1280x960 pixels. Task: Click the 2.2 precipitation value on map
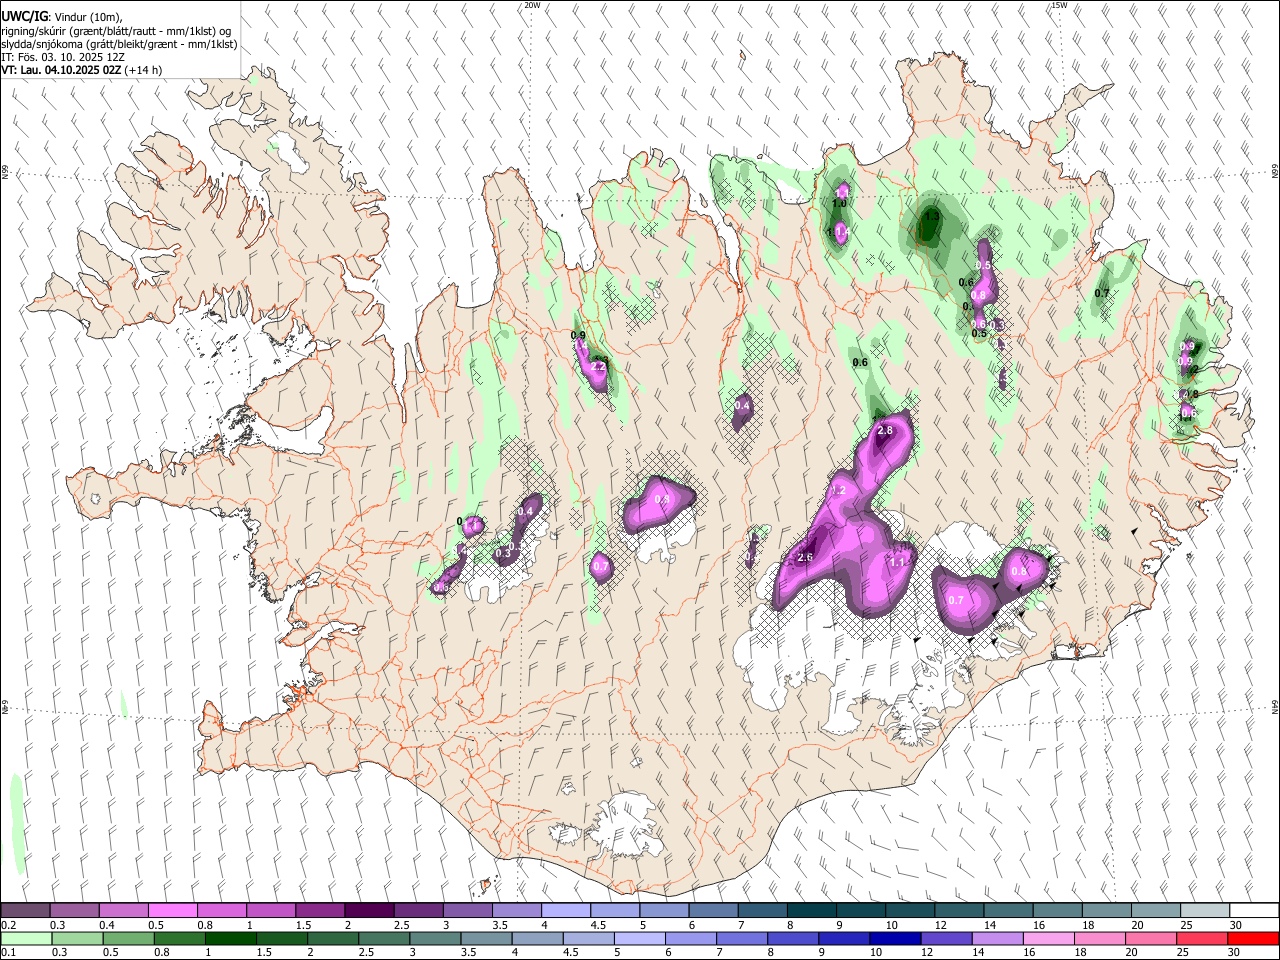(599, 368)
